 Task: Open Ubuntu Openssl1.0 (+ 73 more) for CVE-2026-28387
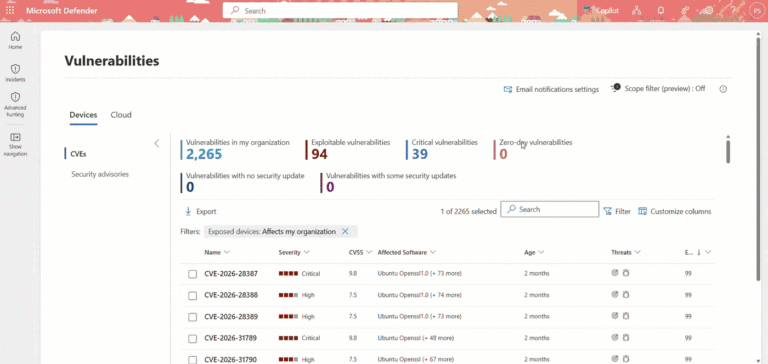[x=419, y=273]
